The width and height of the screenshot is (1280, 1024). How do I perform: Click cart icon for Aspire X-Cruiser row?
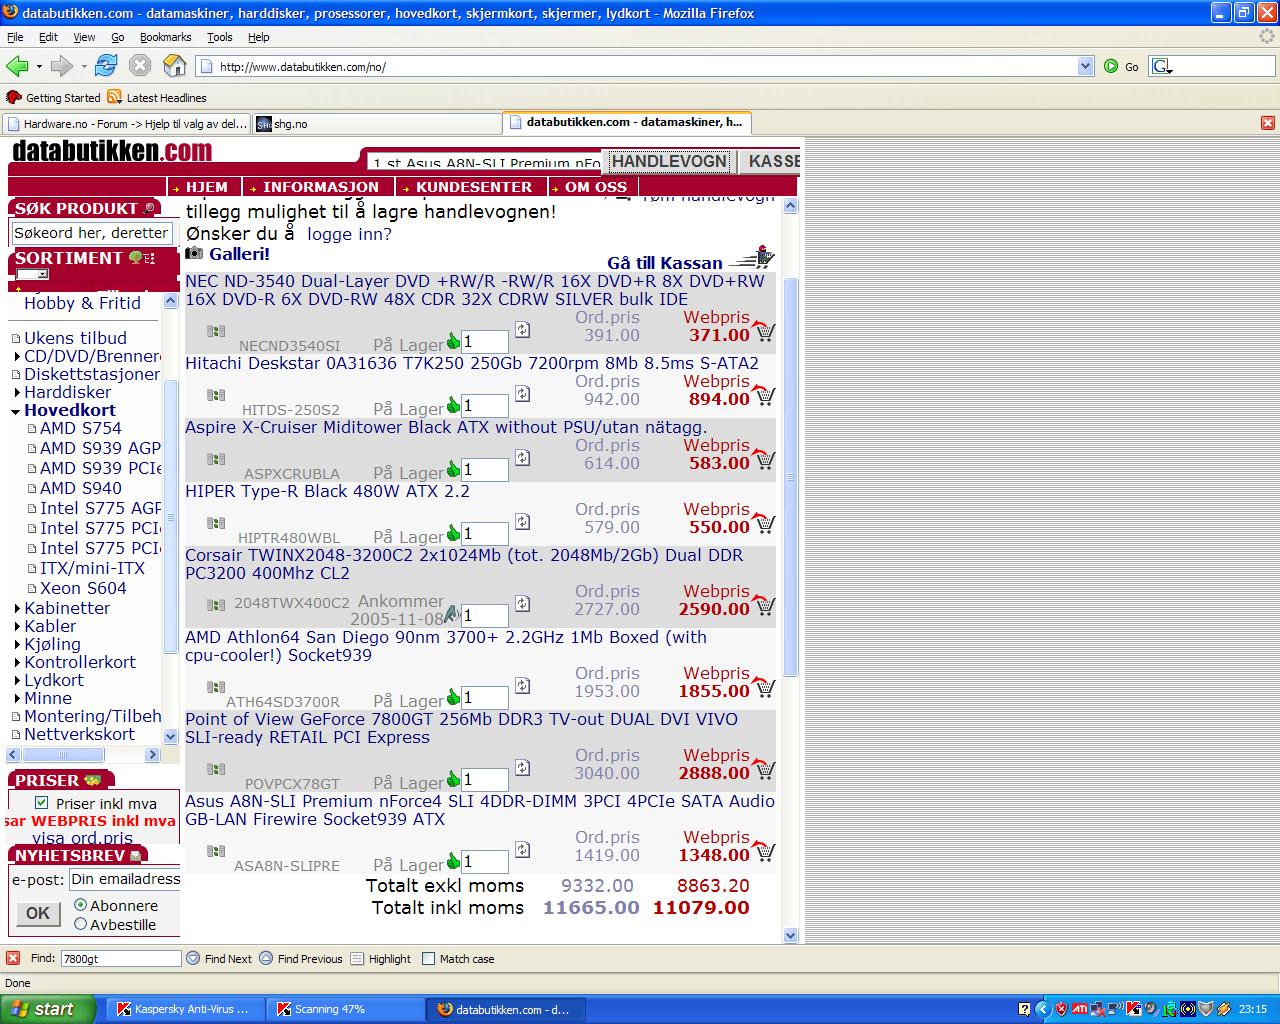[x=765, y=460]
